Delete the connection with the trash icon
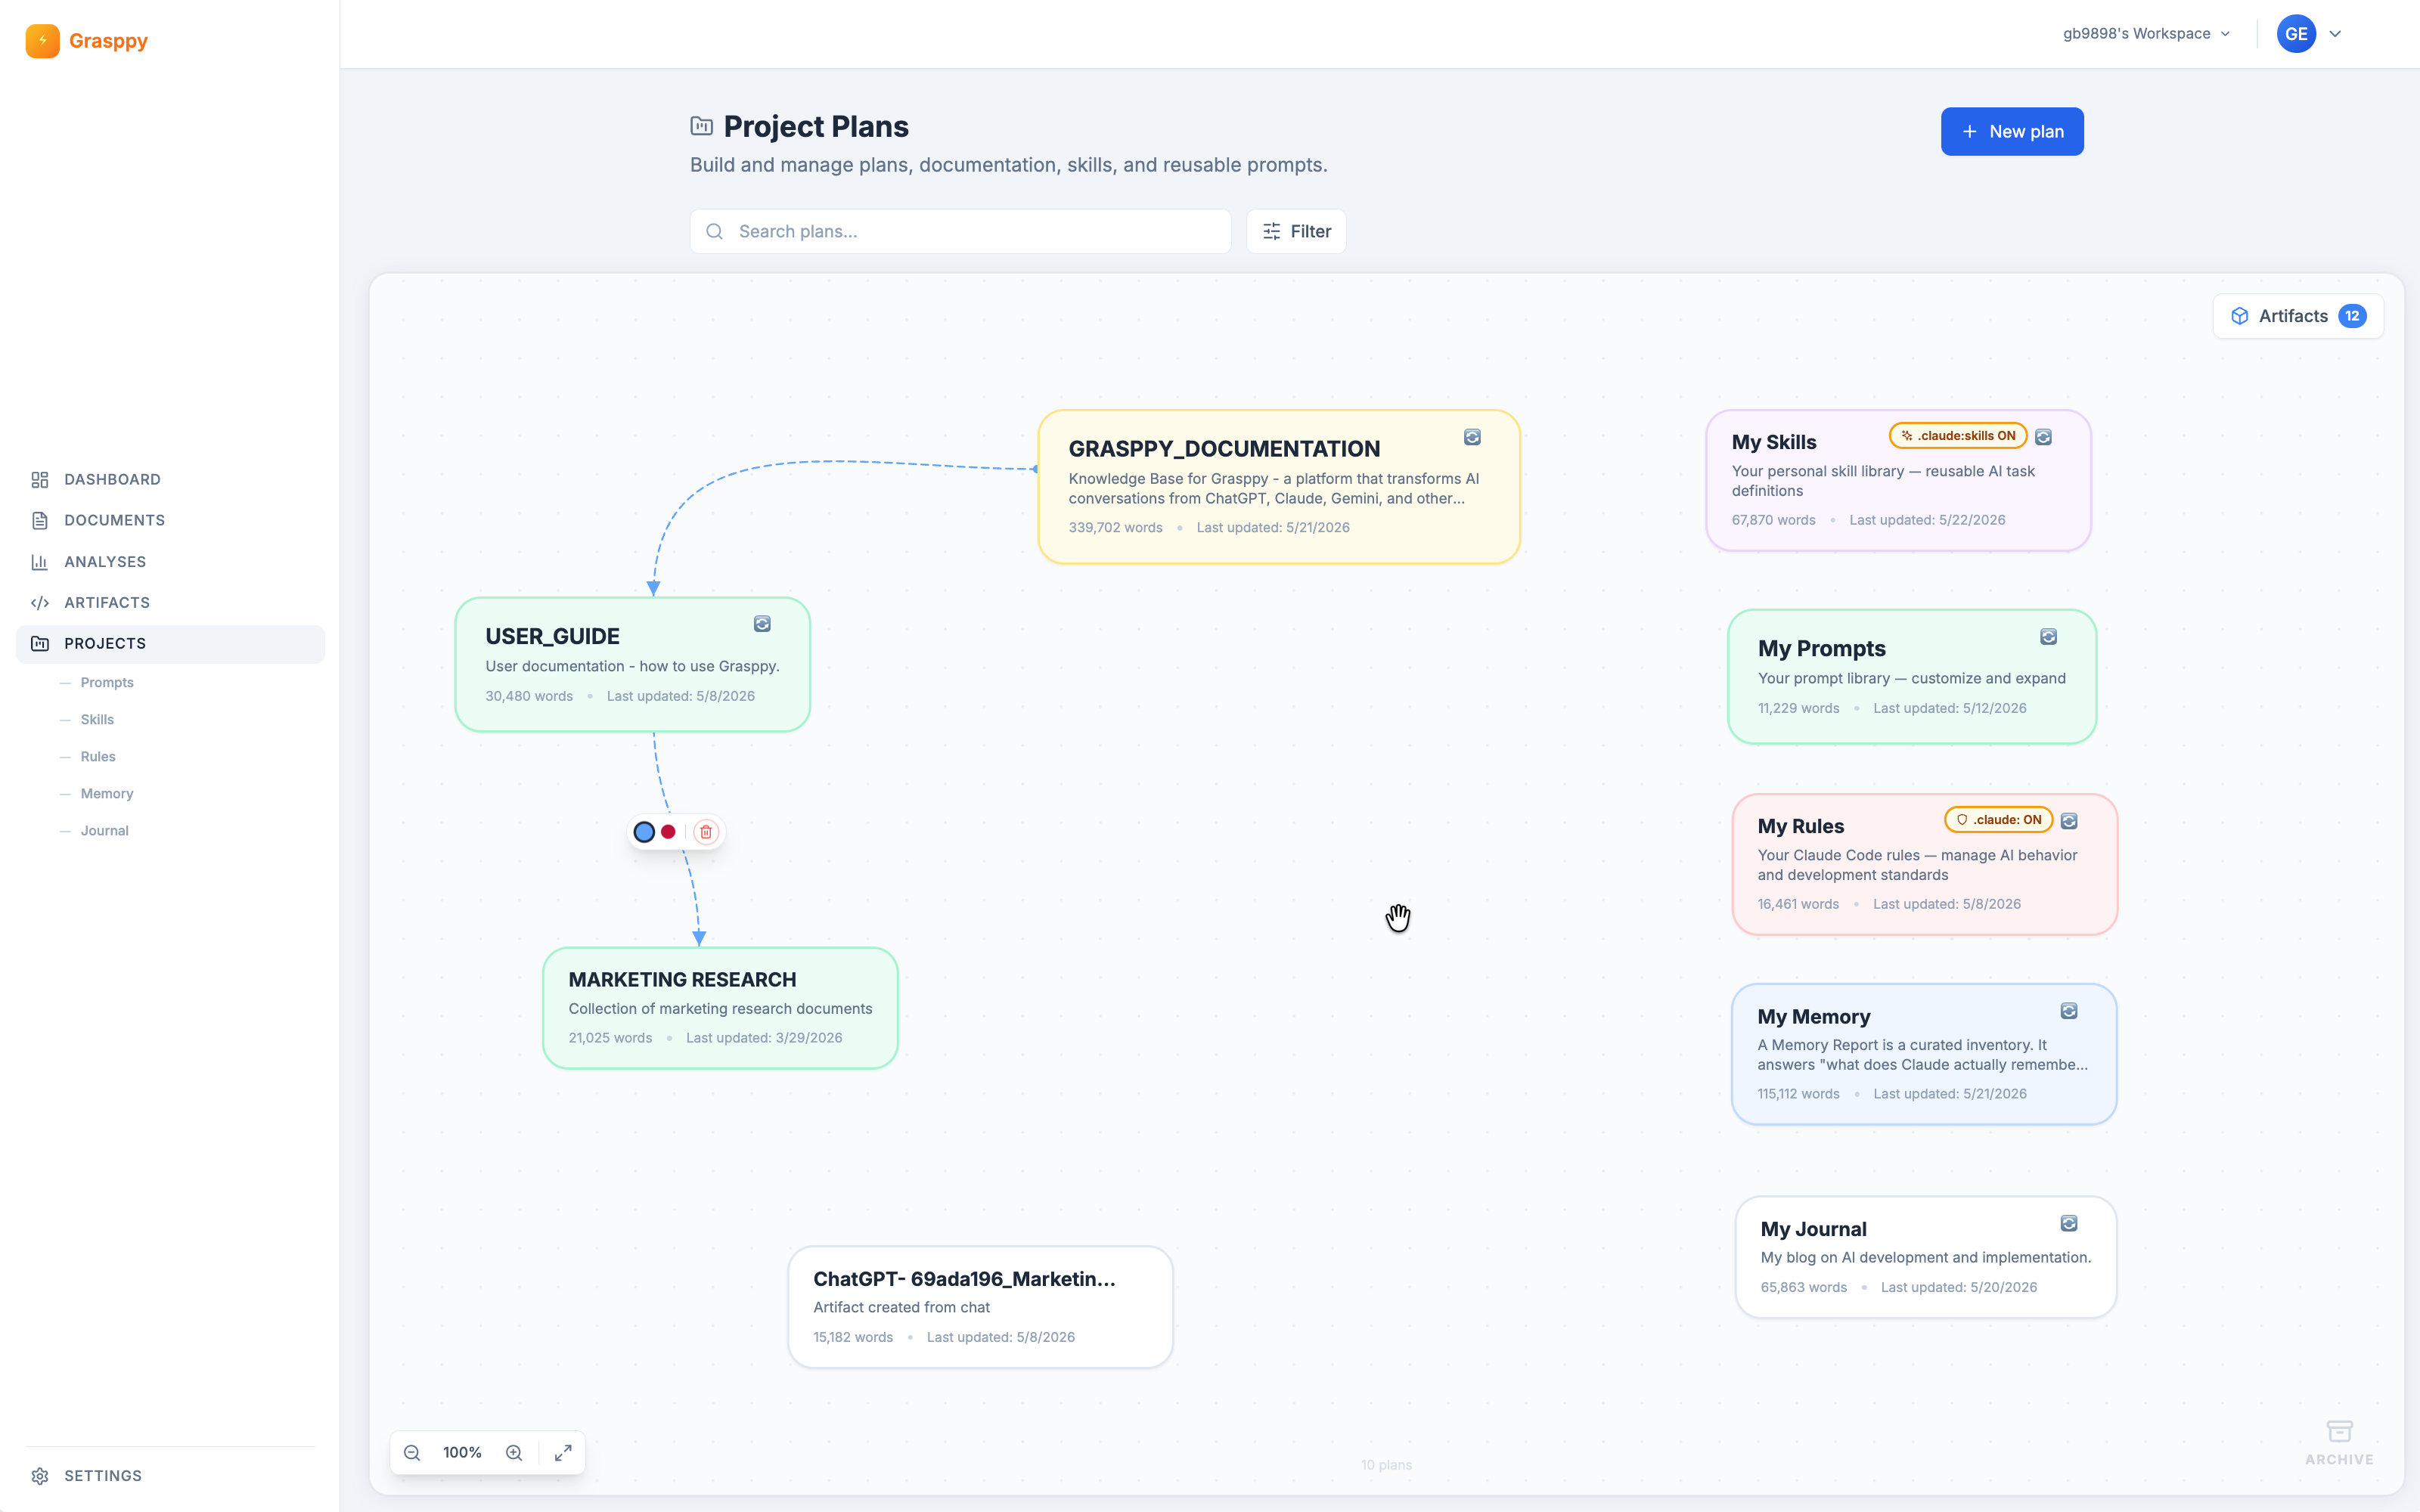The image size is (2420, 1512). (706, 832)
